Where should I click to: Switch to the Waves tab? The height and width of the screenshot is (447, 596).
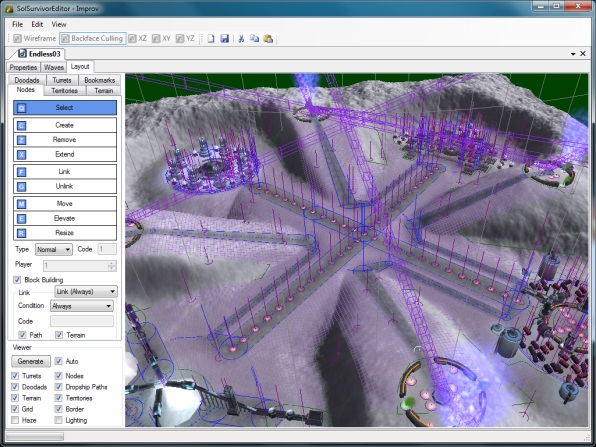(54, 67)
